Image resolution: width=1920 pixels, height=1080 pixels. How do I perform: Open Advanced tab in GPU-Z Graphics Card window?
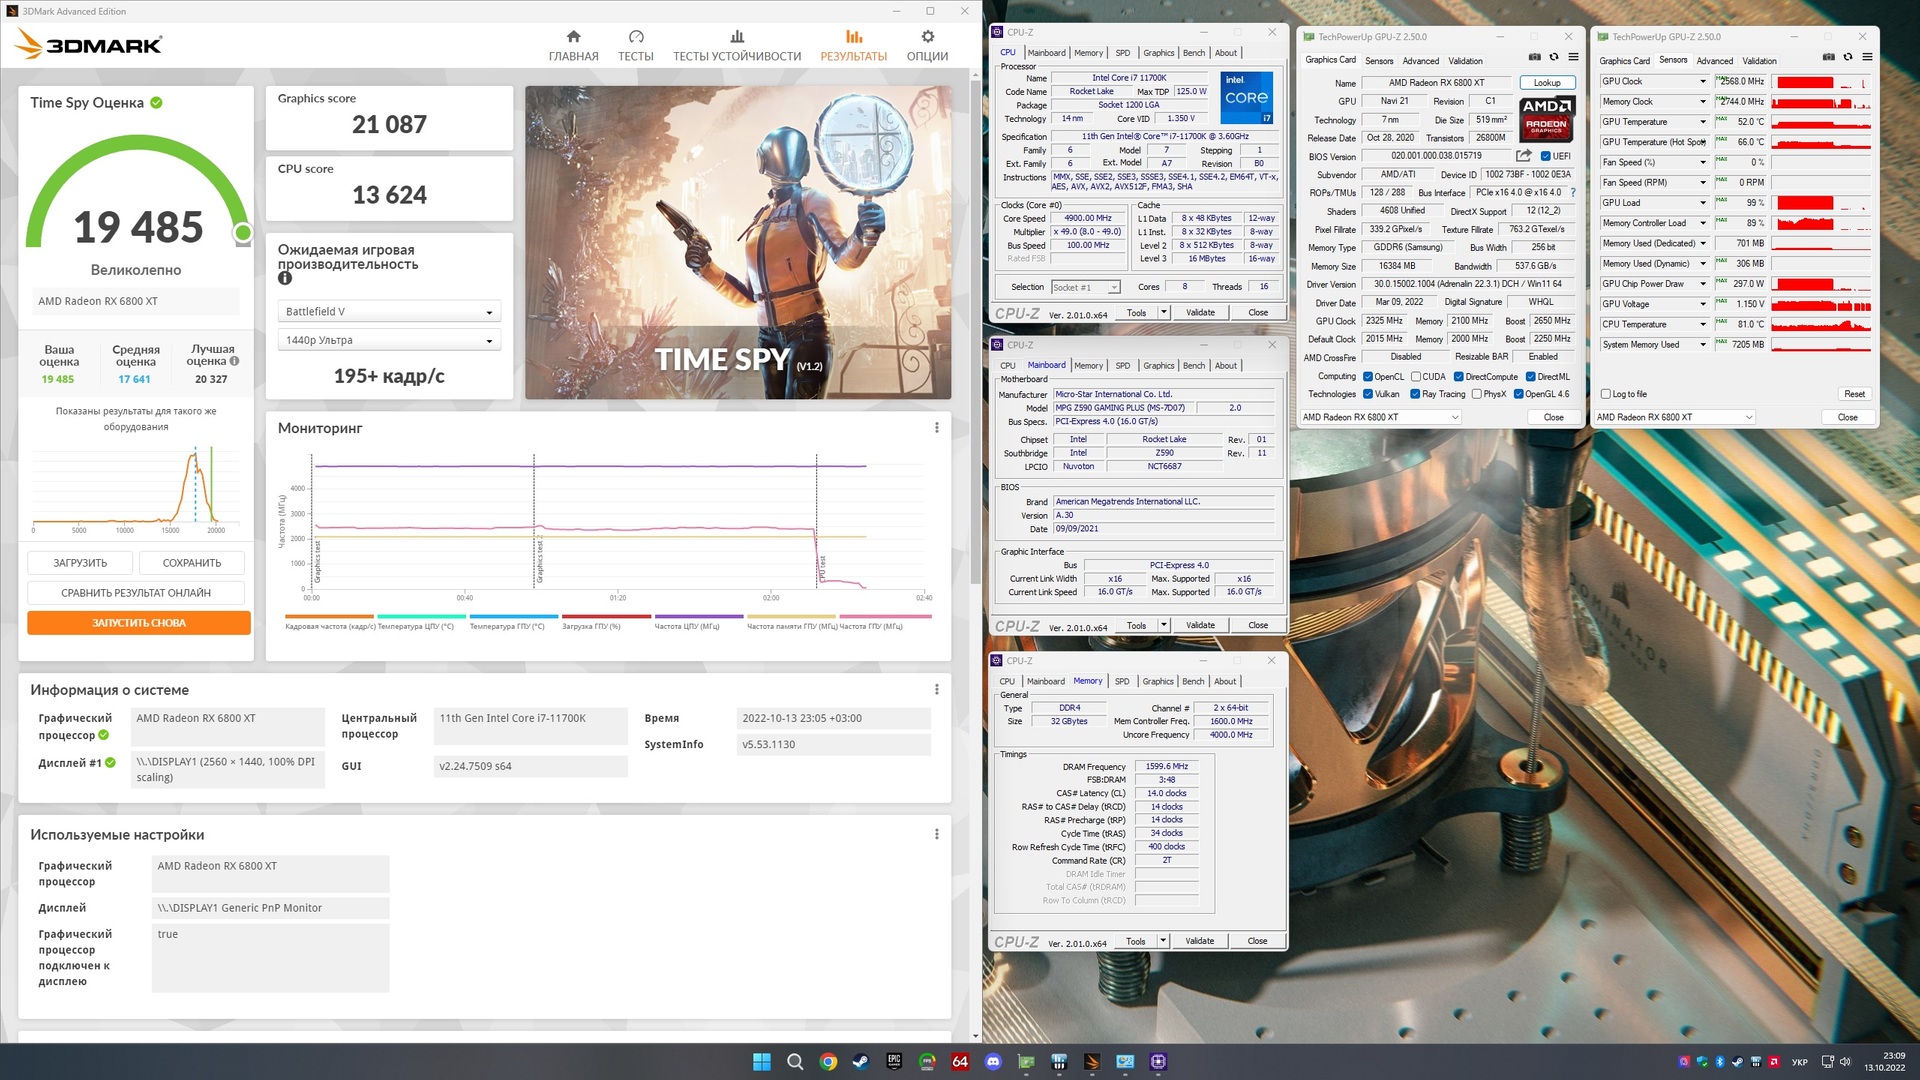point(1420,61)
